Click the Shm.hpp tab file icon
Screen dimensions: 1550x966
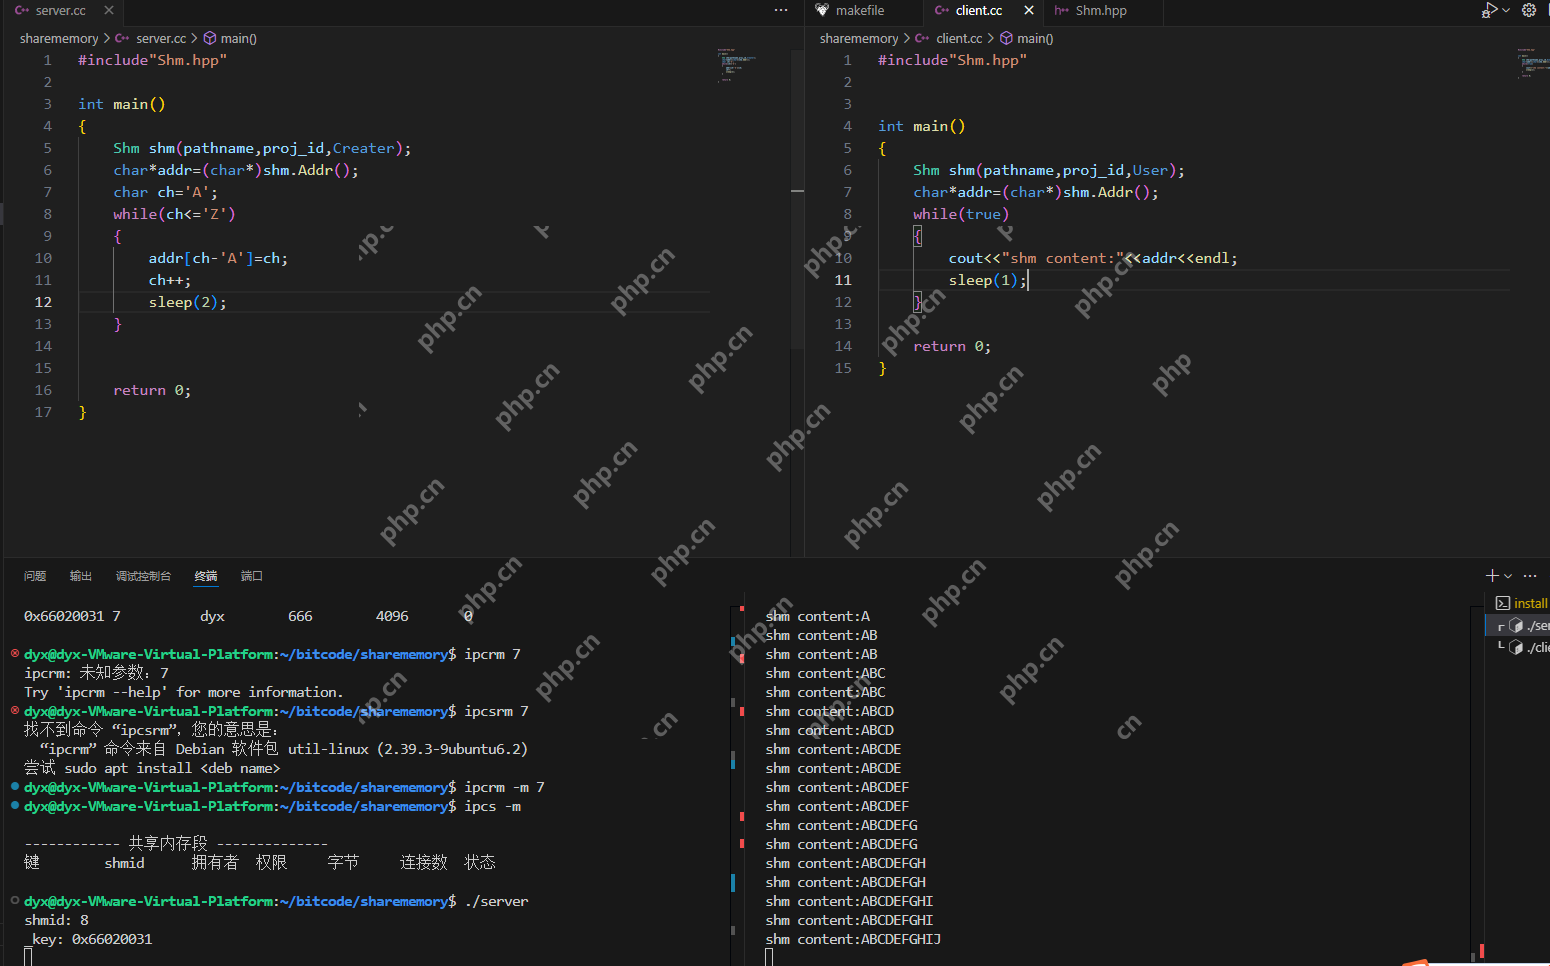[x=1062, y=11]
